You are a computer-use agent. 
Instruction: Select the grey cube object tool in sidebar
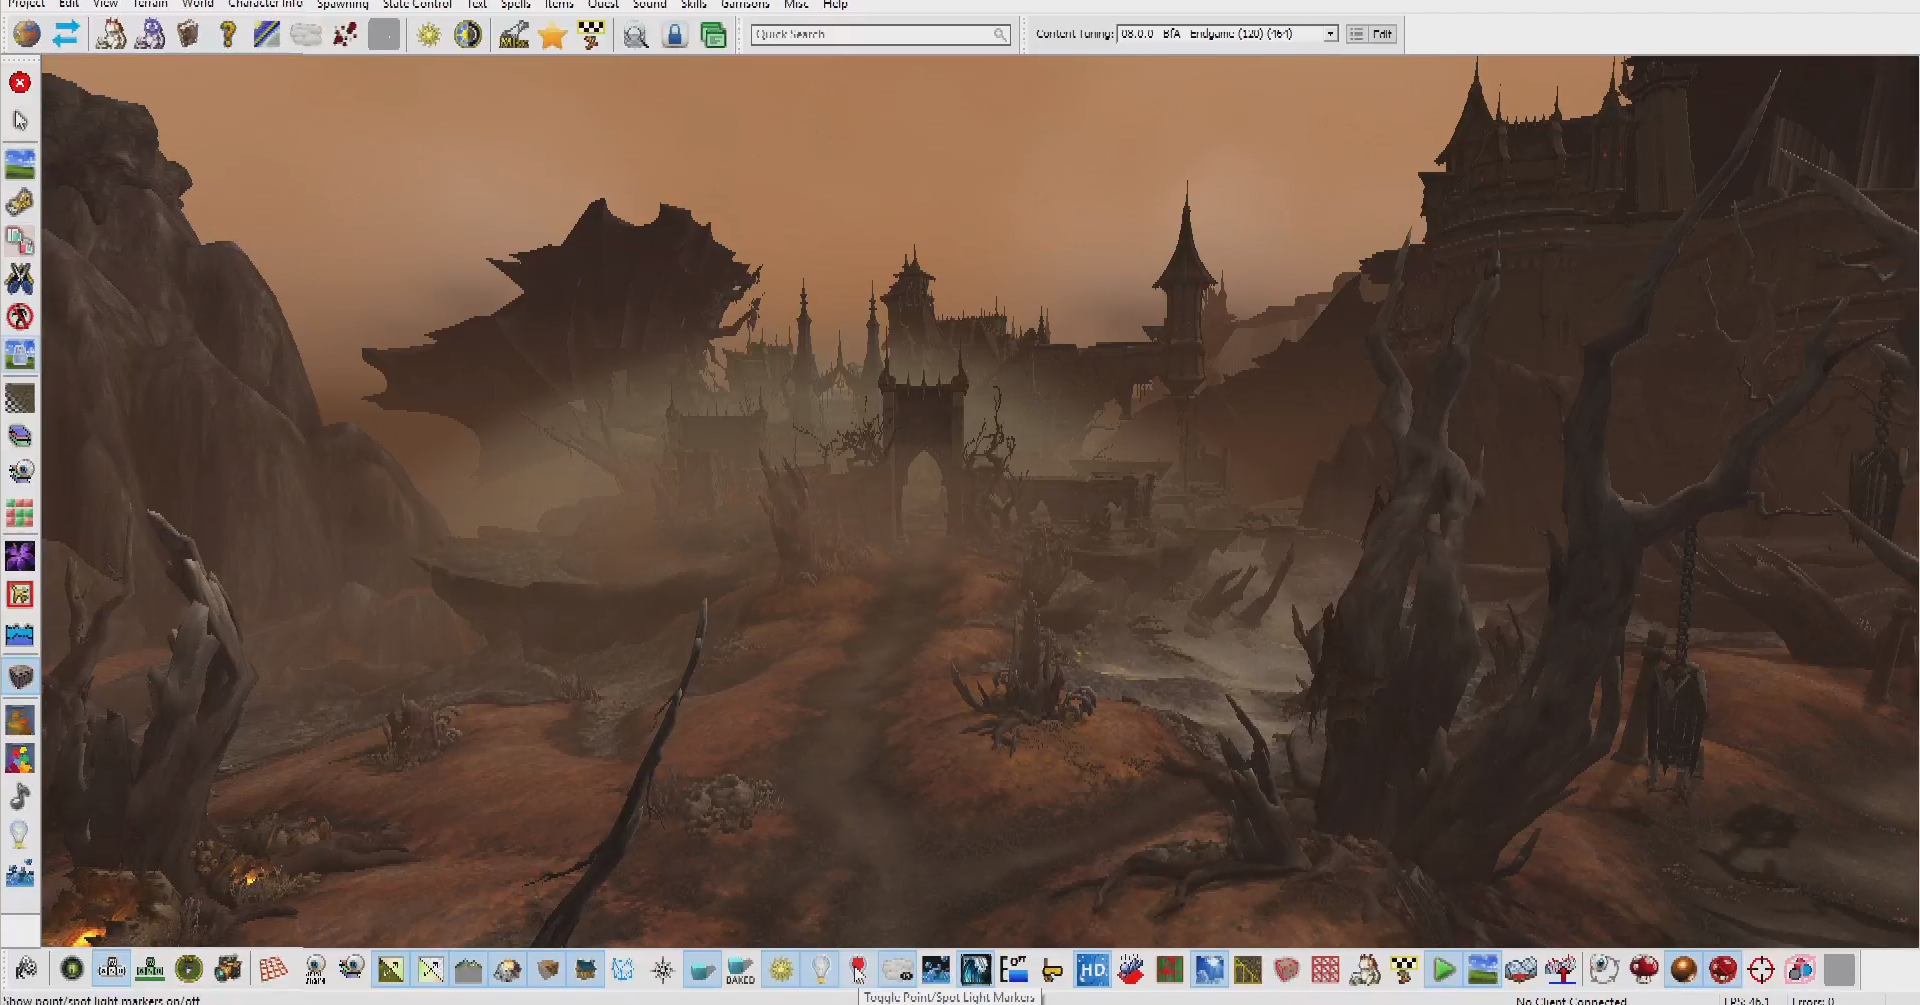coord(21,677)
